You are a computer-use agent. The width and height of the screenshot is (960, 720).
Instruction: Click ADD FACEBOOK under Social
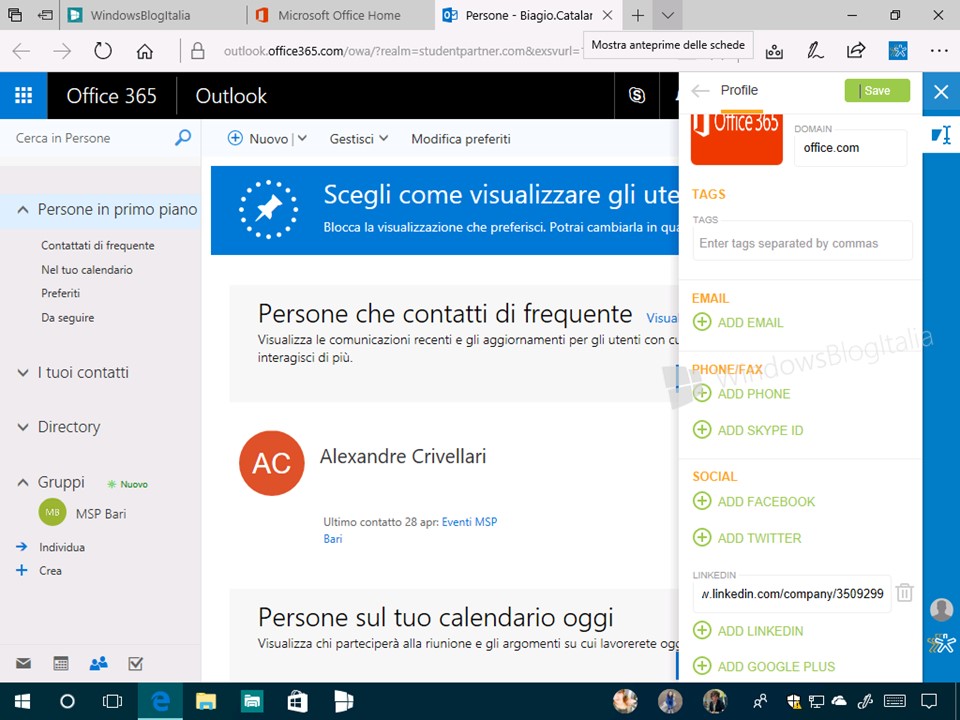tap(754, 501)
